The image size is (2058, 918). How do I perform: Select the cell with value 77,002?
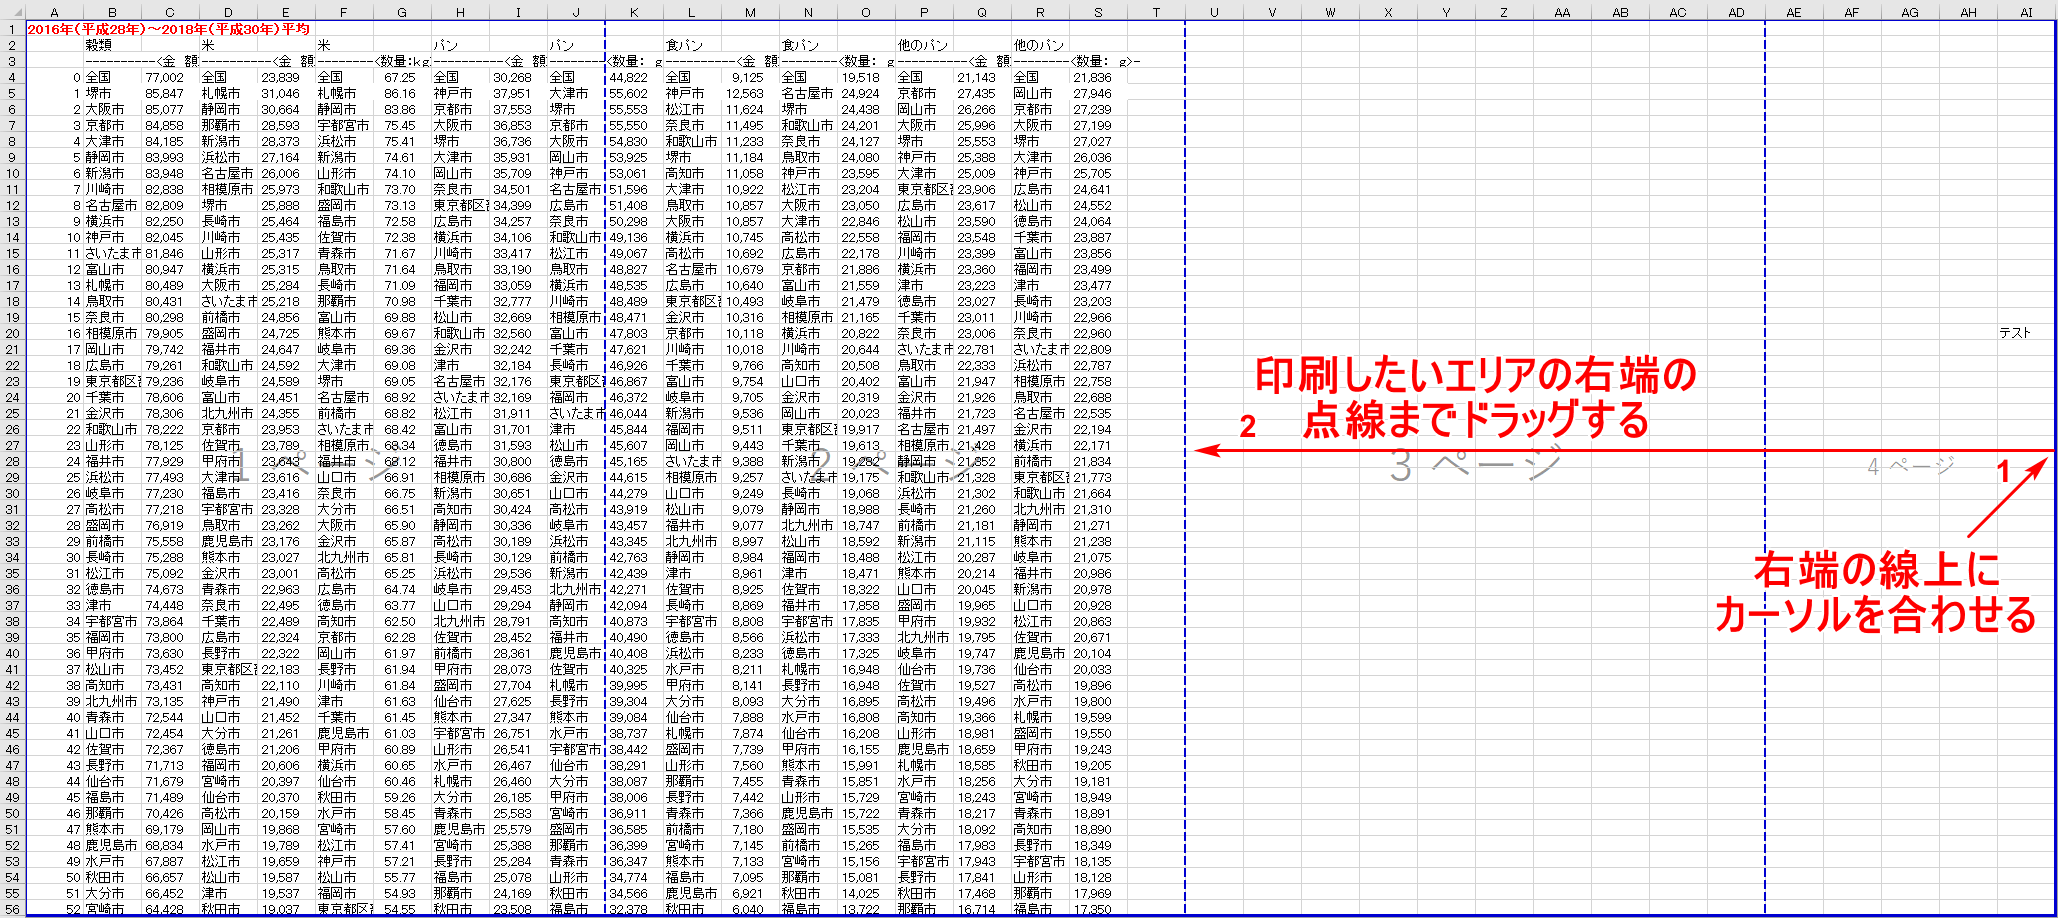(170, 77)
